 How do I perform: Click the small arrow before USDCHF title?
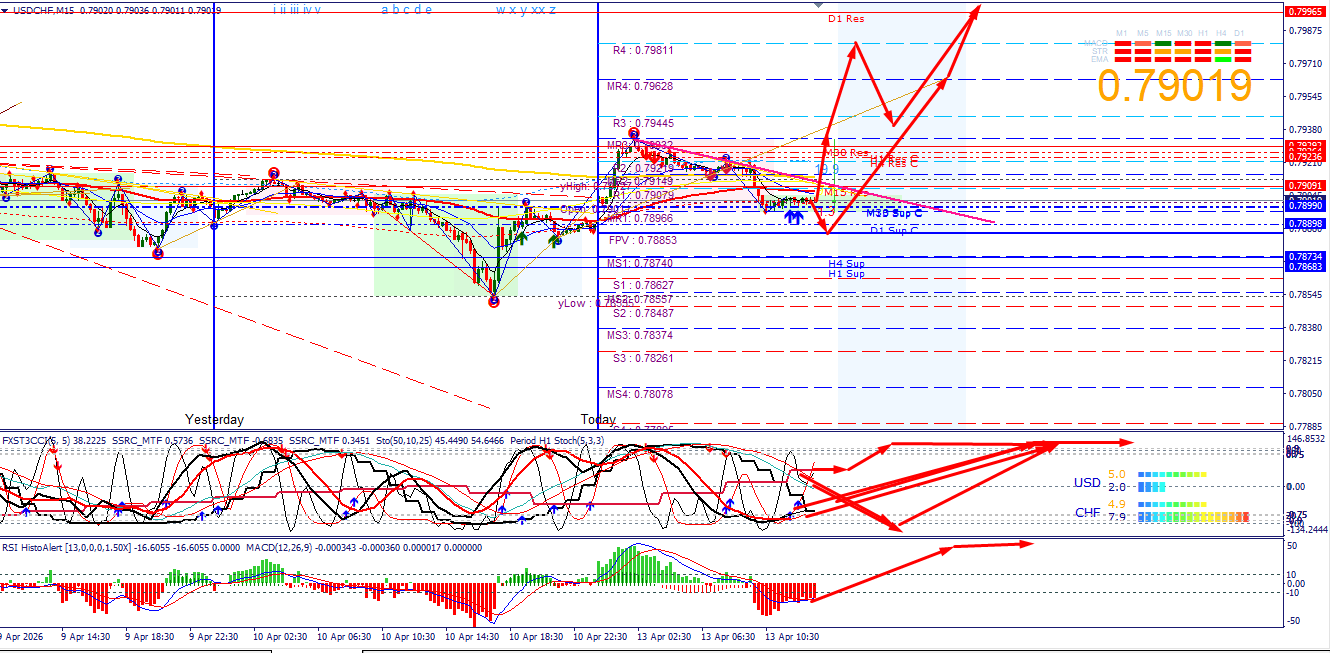6,9
